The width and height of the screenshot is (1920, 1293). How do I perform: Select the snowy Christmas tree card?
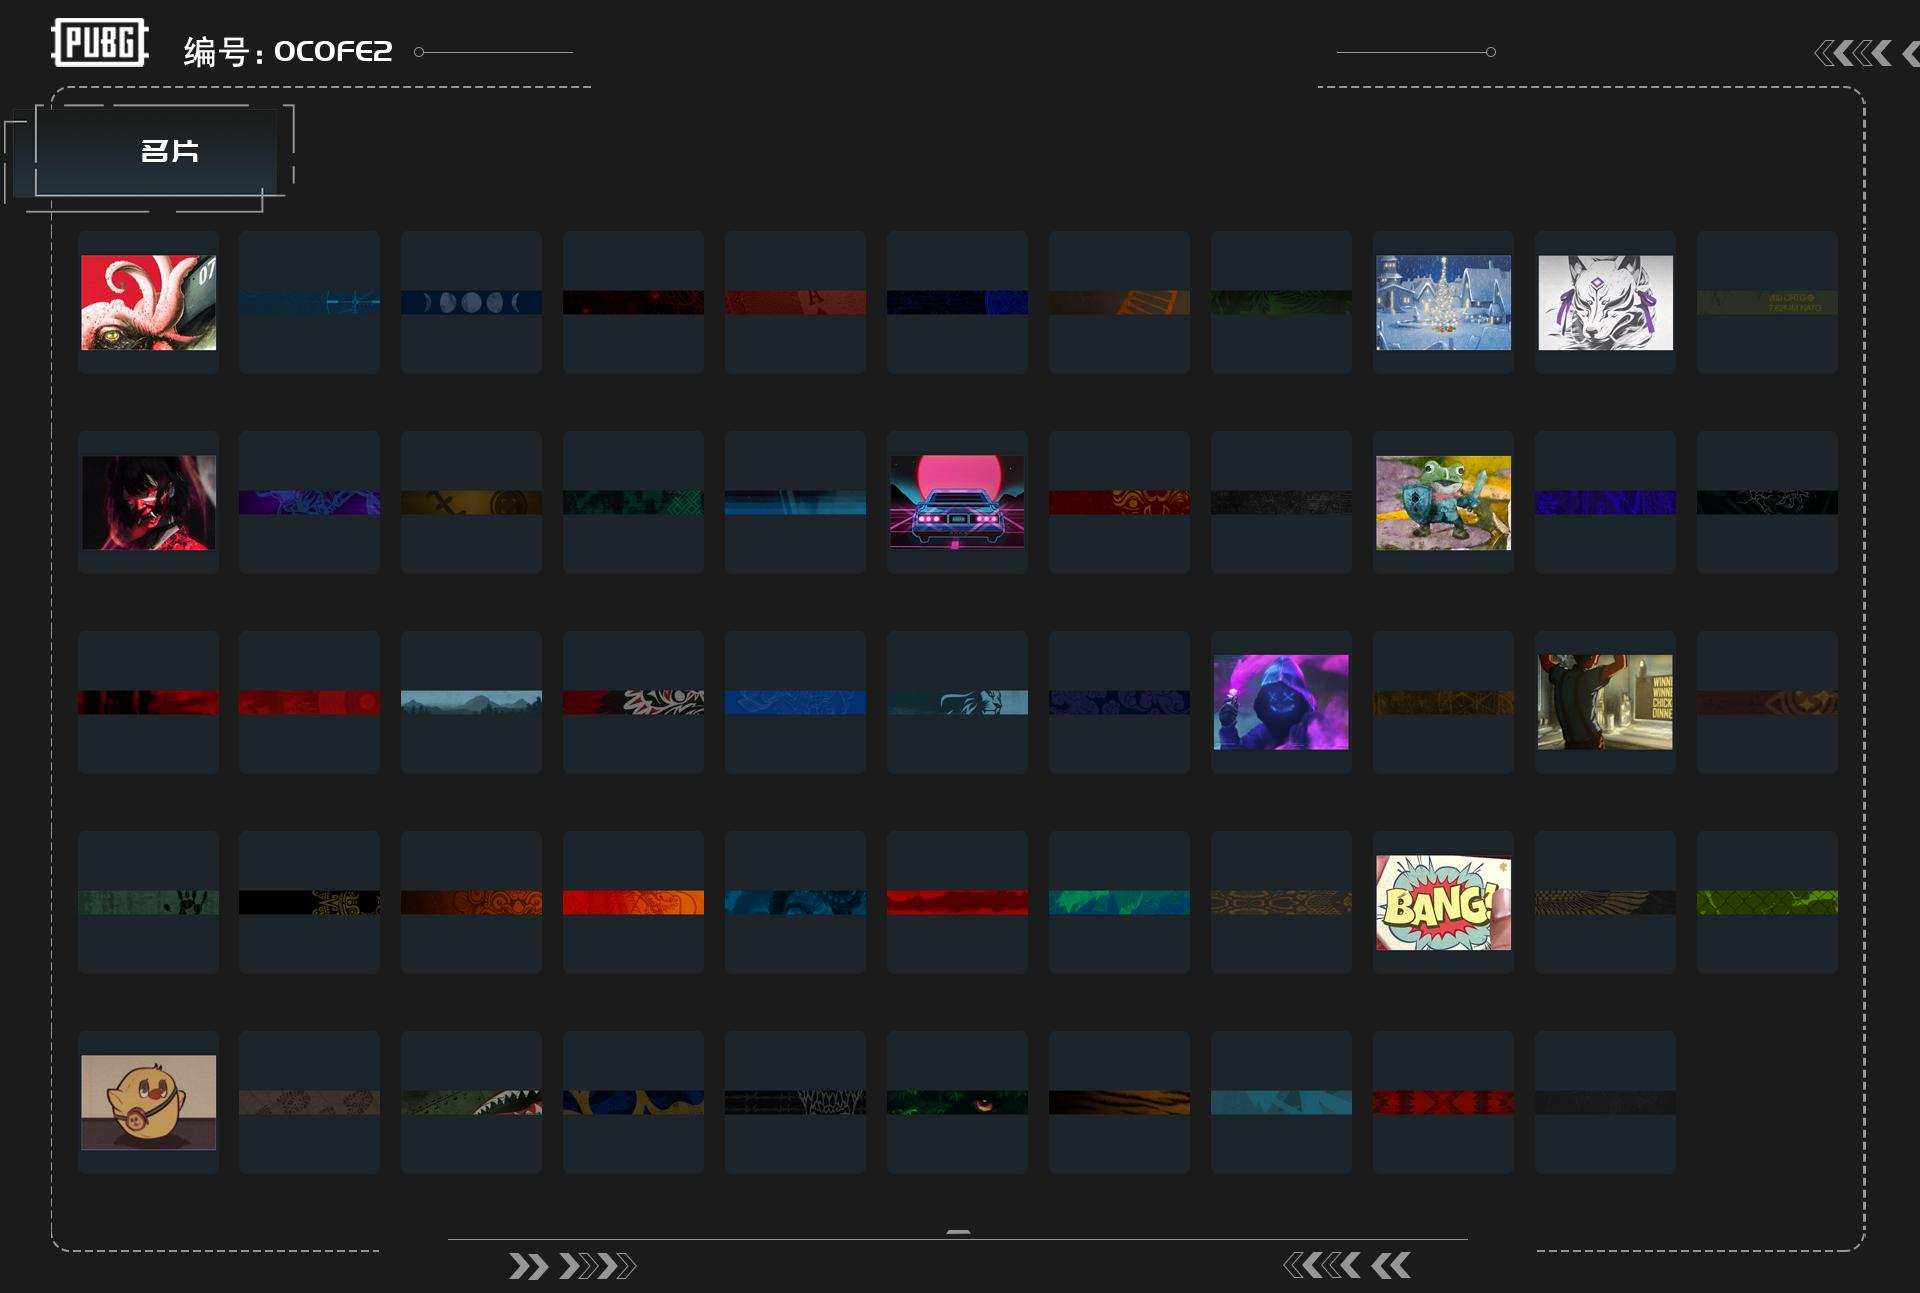(1443, 302)
